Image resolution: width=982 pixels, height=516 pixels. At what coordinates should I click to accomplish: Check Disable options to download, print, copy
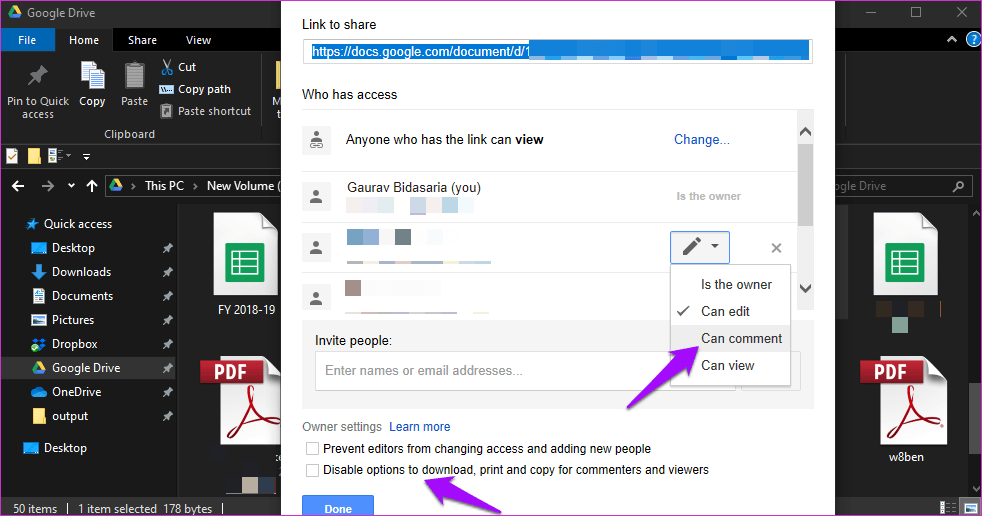312,470
